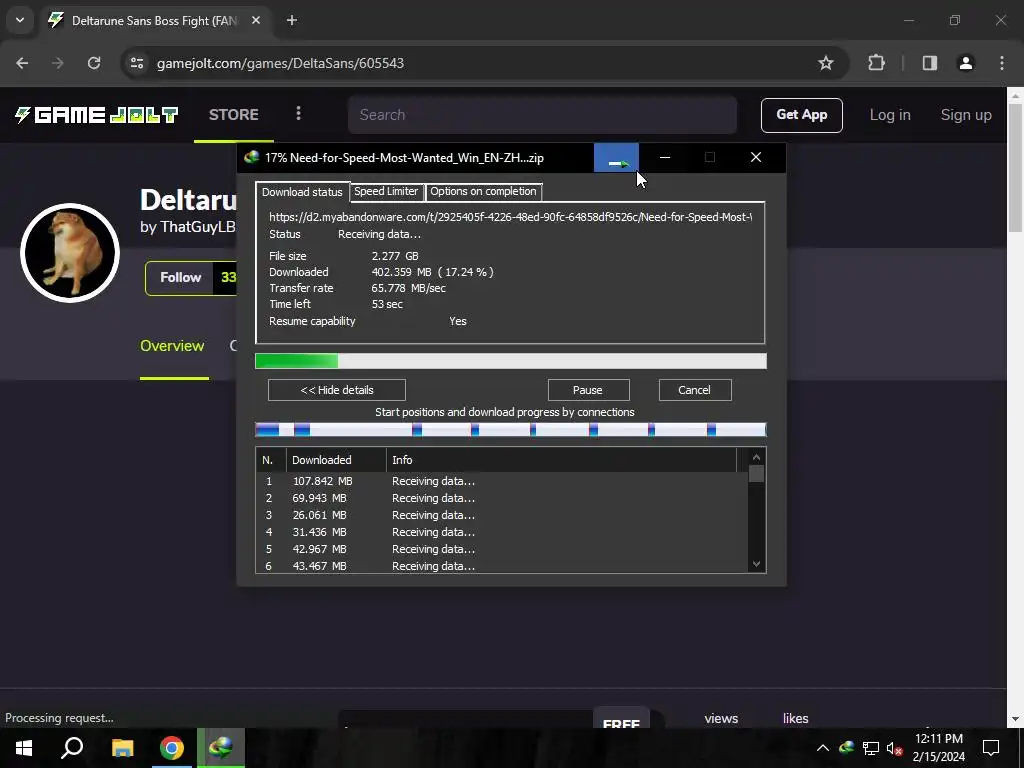Click the download URL text in dialog
Viewport: 1024px width, 768px height.
(510, 217)
